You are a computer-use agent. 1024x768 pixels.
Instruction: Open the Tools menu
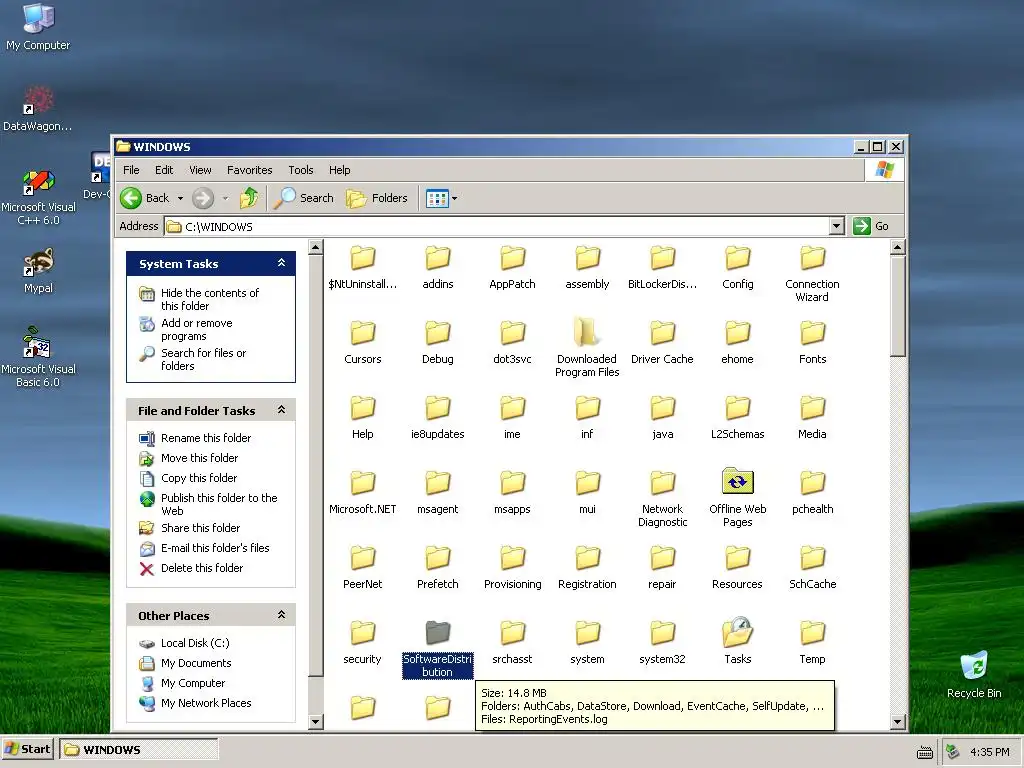(300, 170)
